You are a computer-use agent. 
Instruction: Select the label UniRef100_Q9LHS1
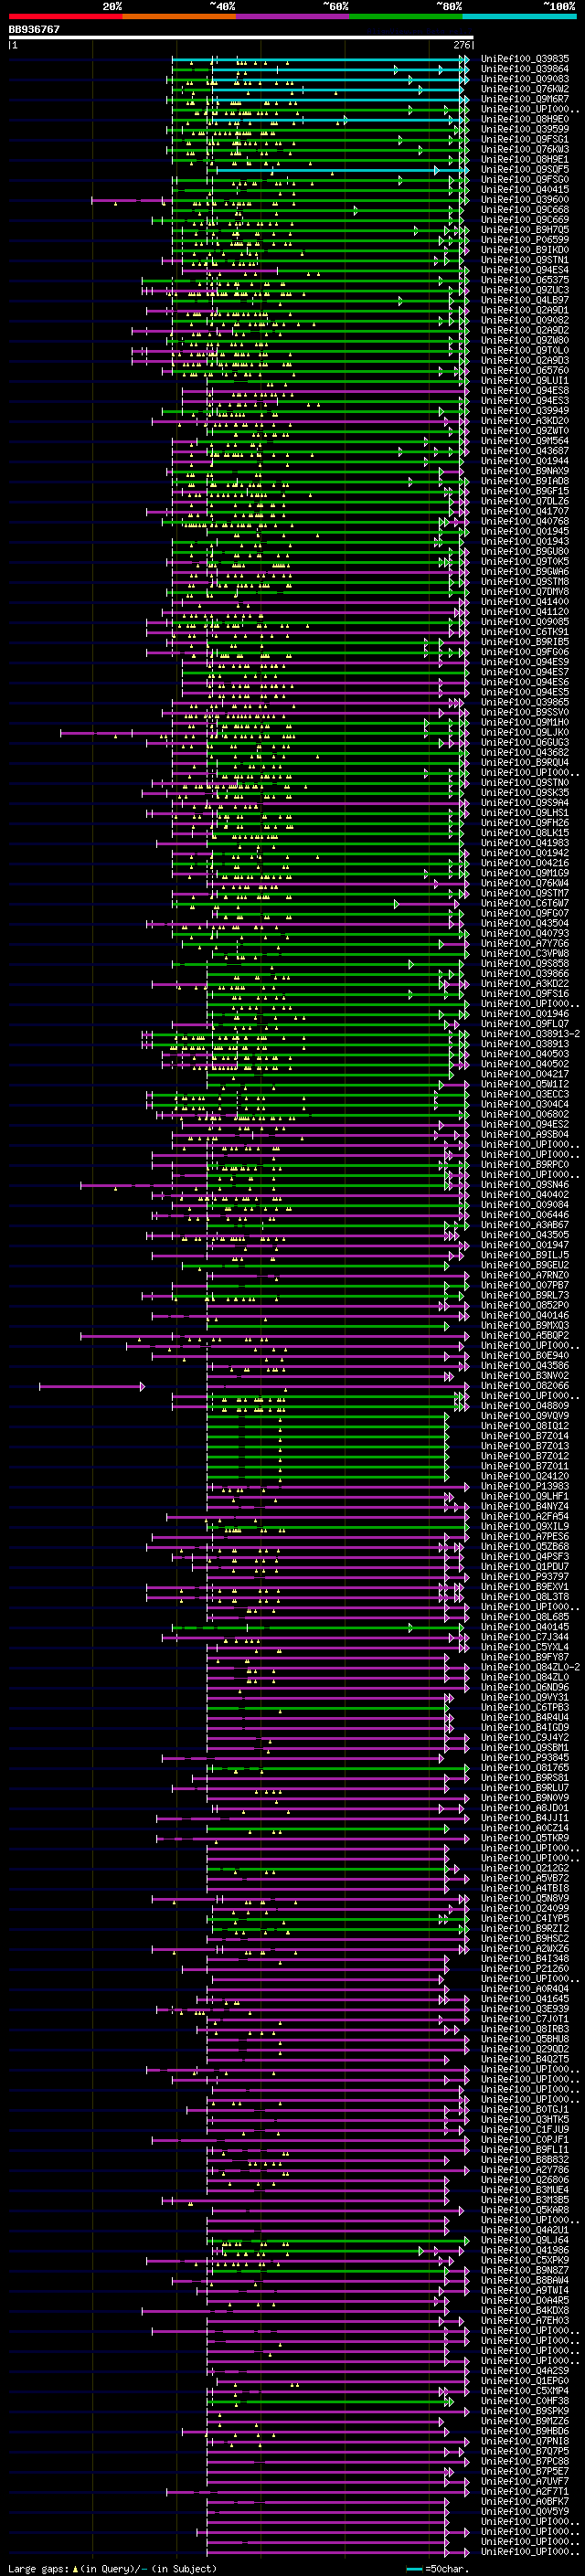[525, 813]
